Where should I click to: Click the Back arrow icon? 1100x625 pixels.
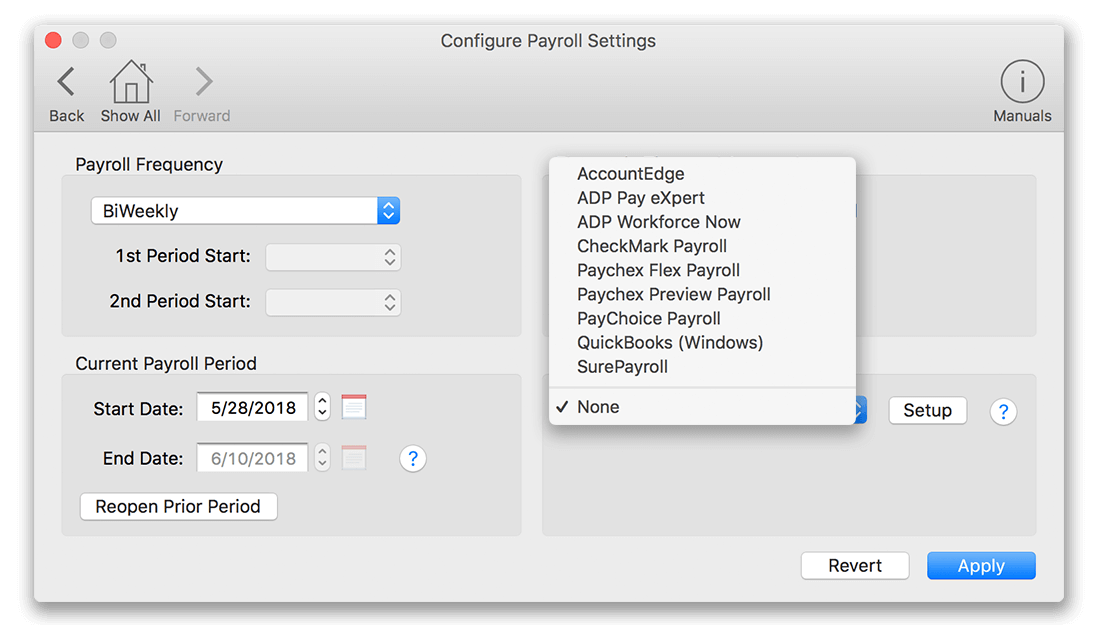pos(66,83)
